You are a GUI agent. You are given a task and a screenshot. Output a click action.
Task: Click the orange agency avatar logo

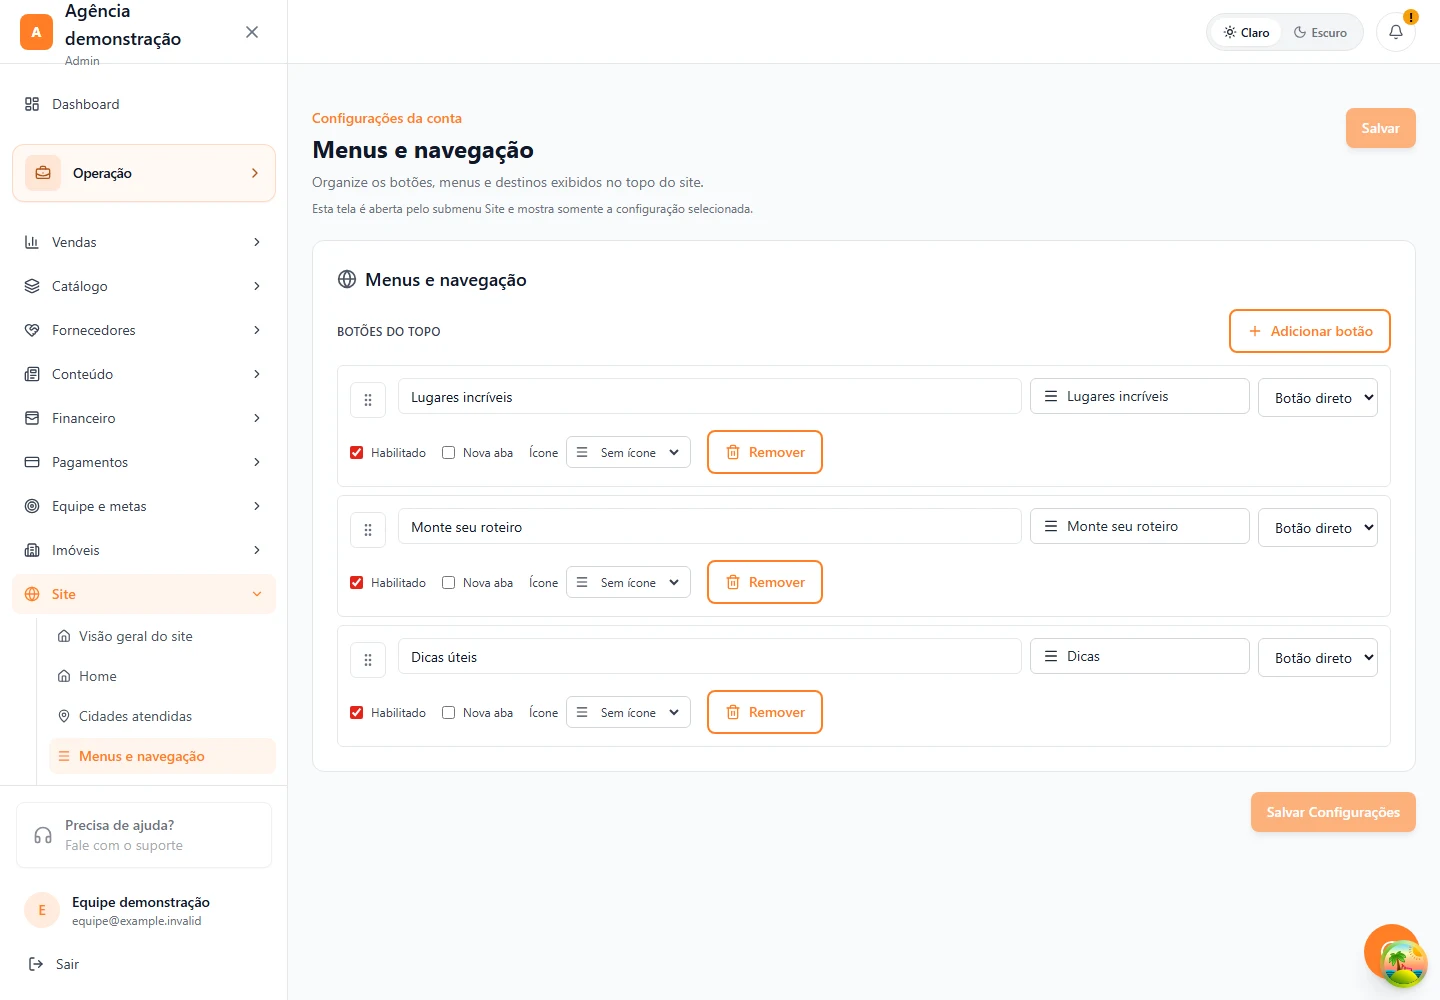click(36, 32)
